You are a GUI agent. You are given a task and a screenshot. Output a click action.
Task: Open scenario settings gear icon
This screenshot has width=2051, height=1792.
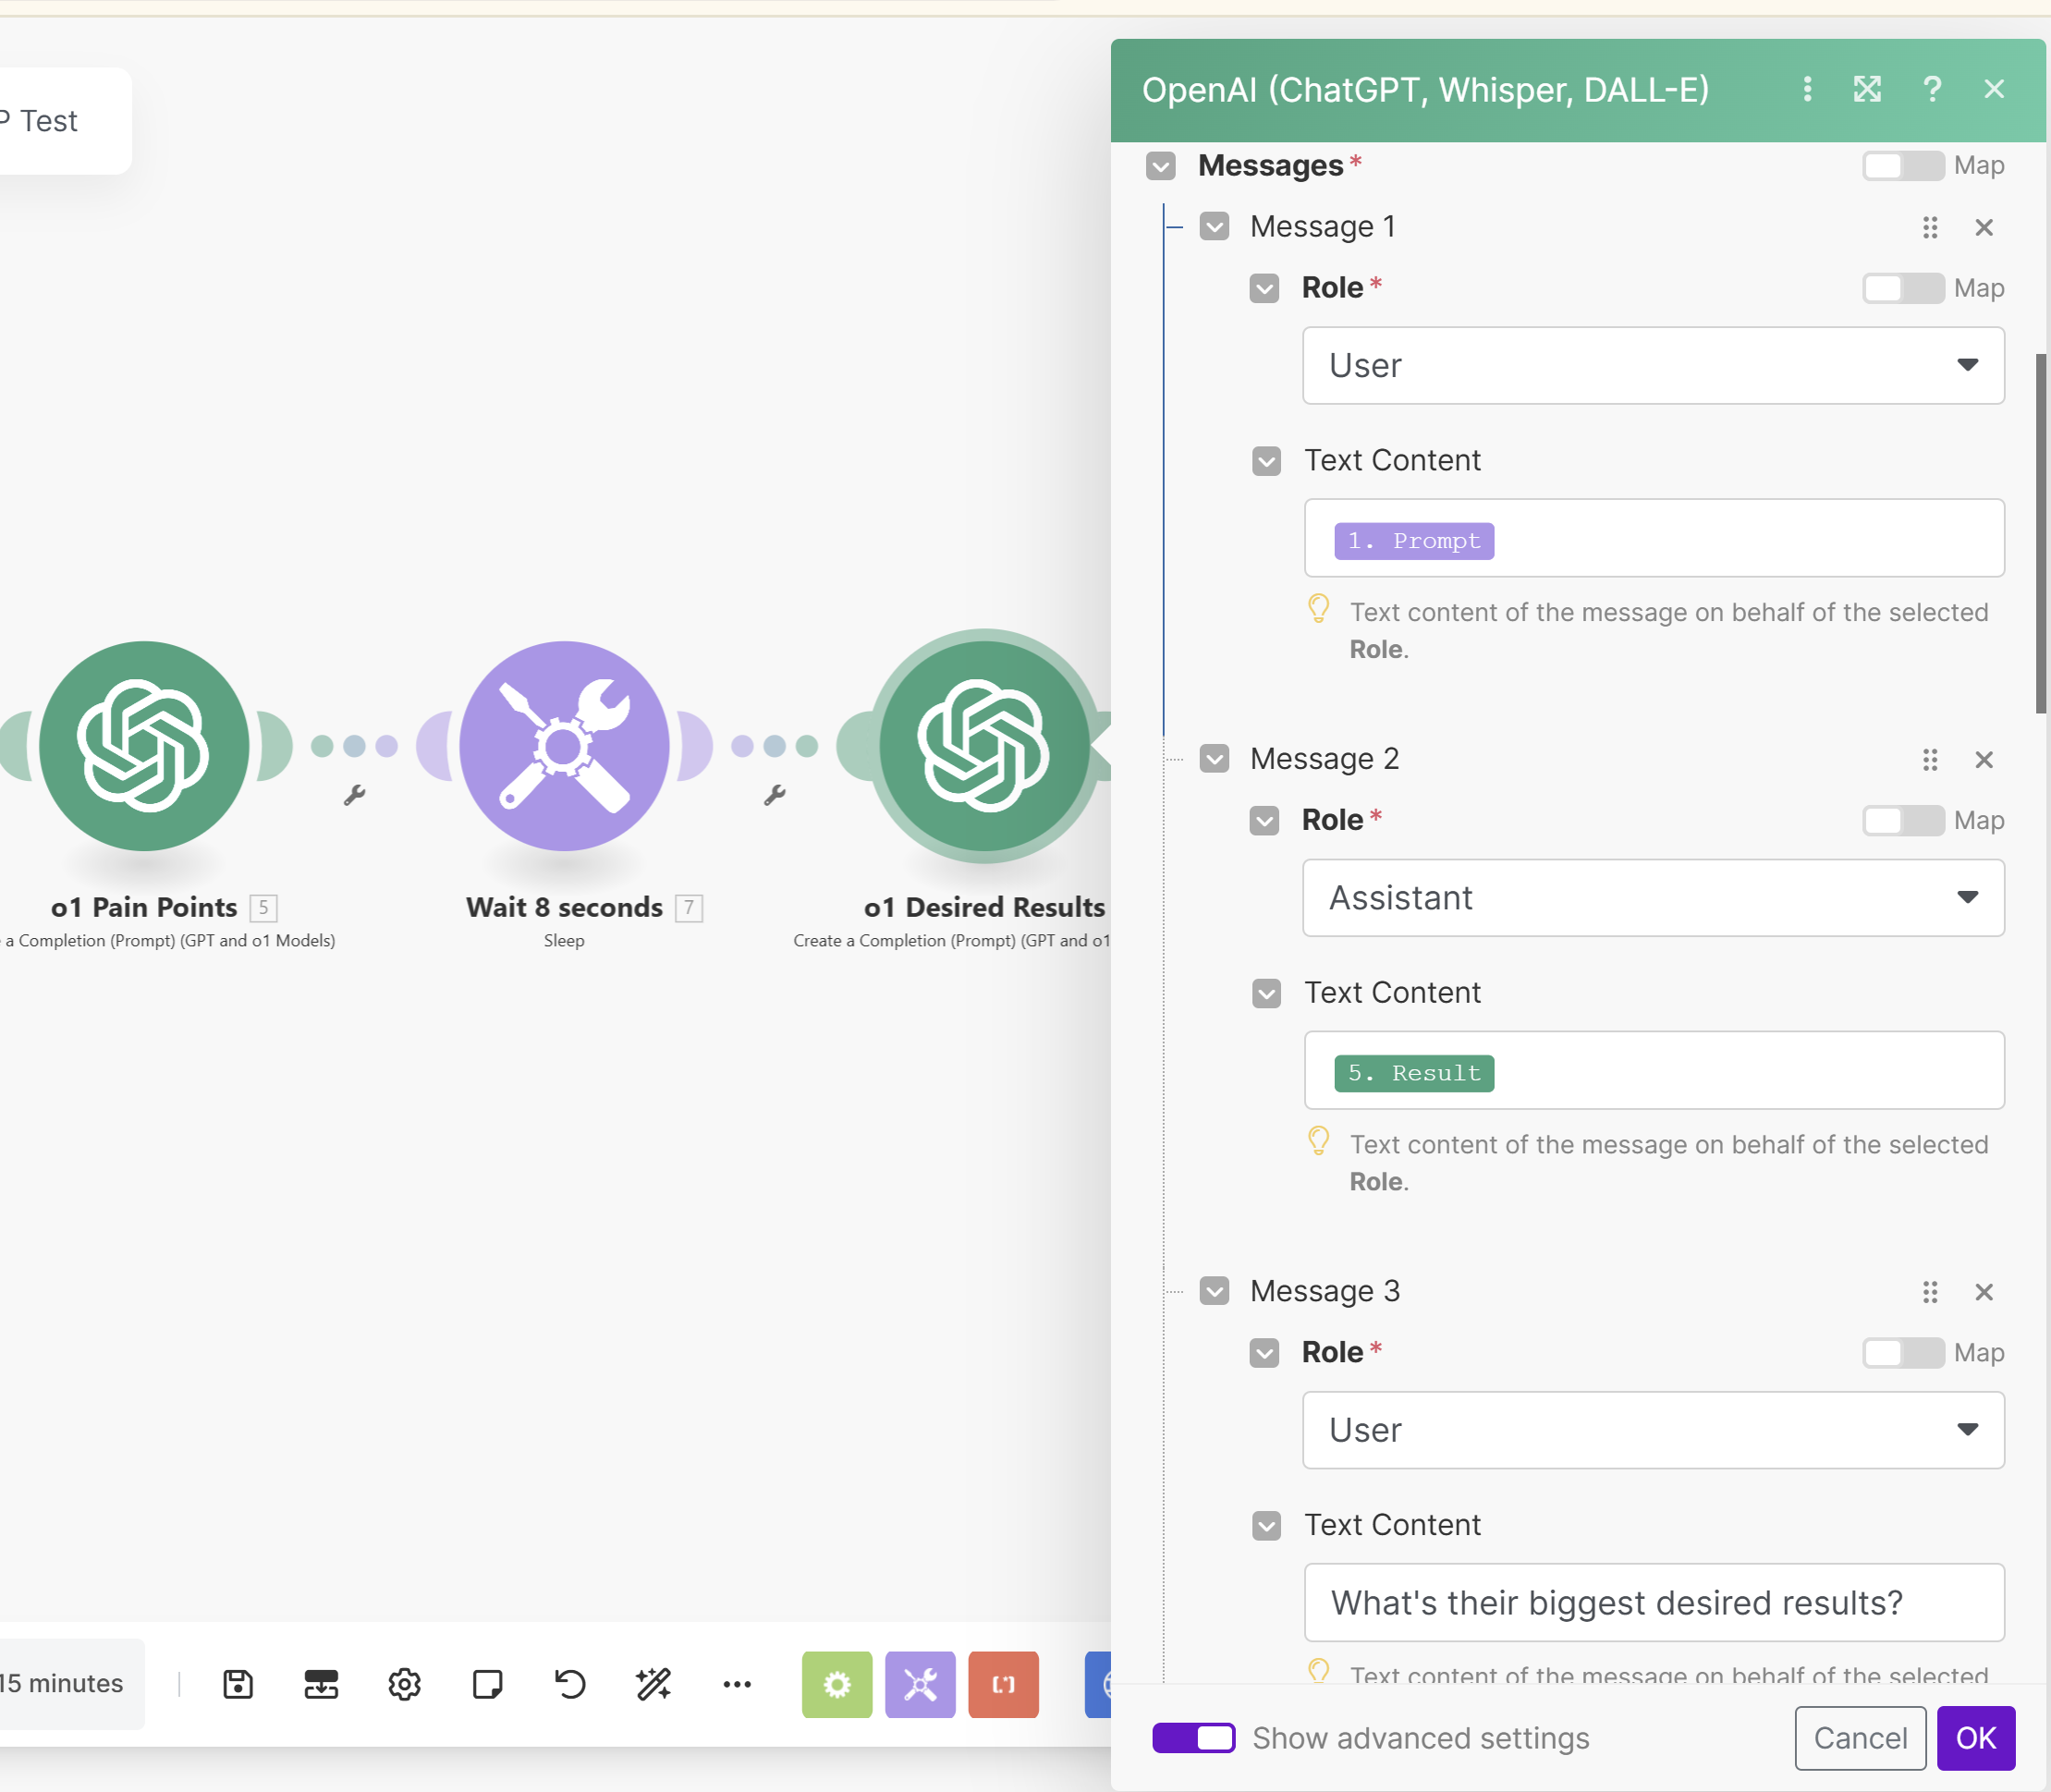[x=404, y=1684]
